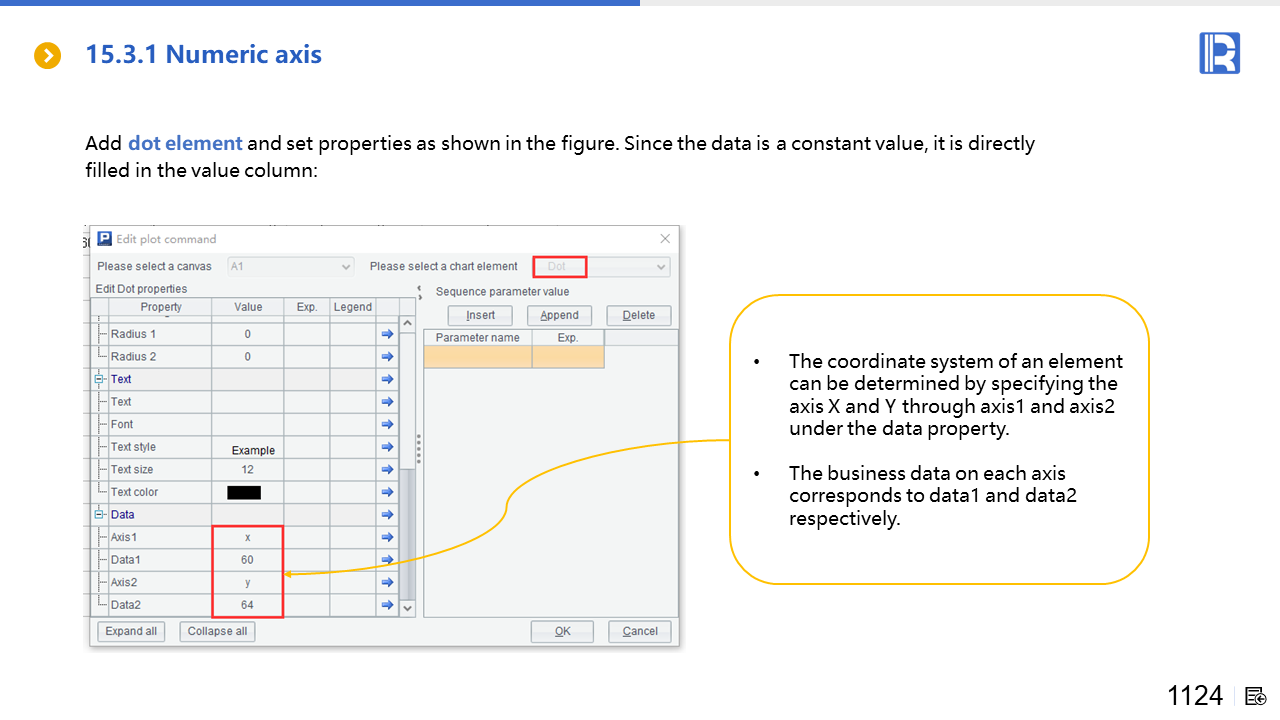Click the Append button
The image size is (1280, 720).
(x=559, y=315)
